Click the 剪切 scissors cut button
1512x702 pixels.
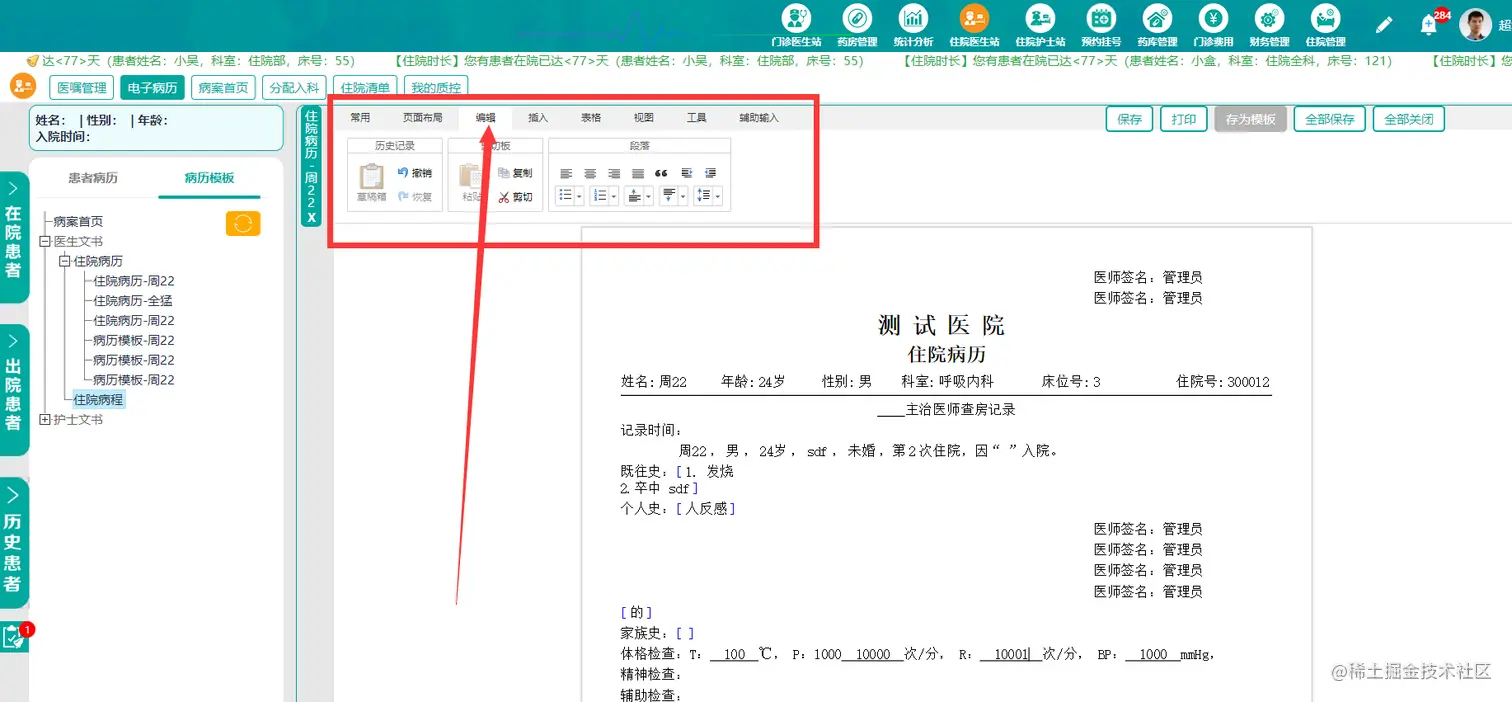pyautogui.click(x=514, y=197)
